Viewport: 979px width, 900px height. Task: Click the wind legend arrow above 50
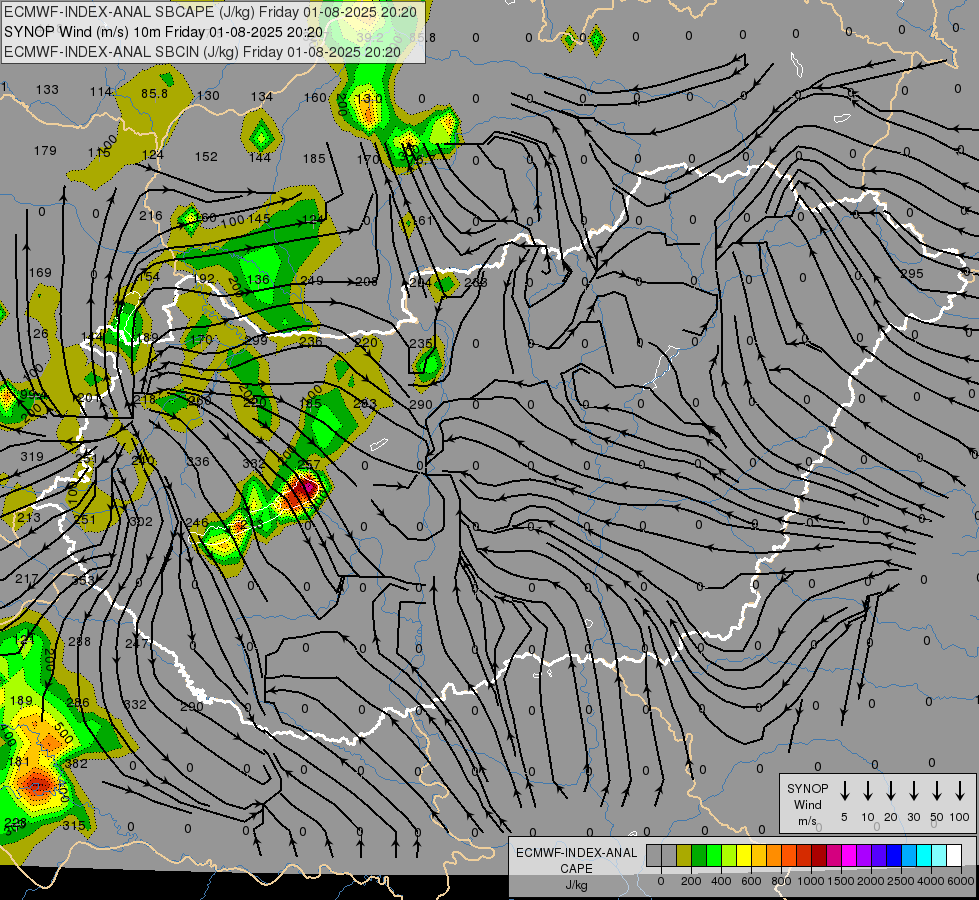937,791
